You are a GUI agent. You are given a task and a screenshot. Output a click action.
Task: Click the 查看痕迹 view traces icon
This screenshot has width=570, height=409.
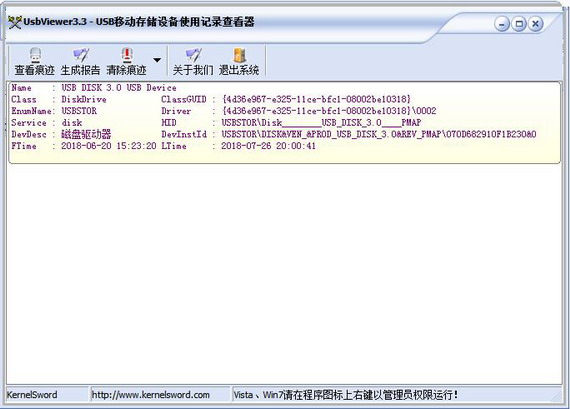pos(35,55)
